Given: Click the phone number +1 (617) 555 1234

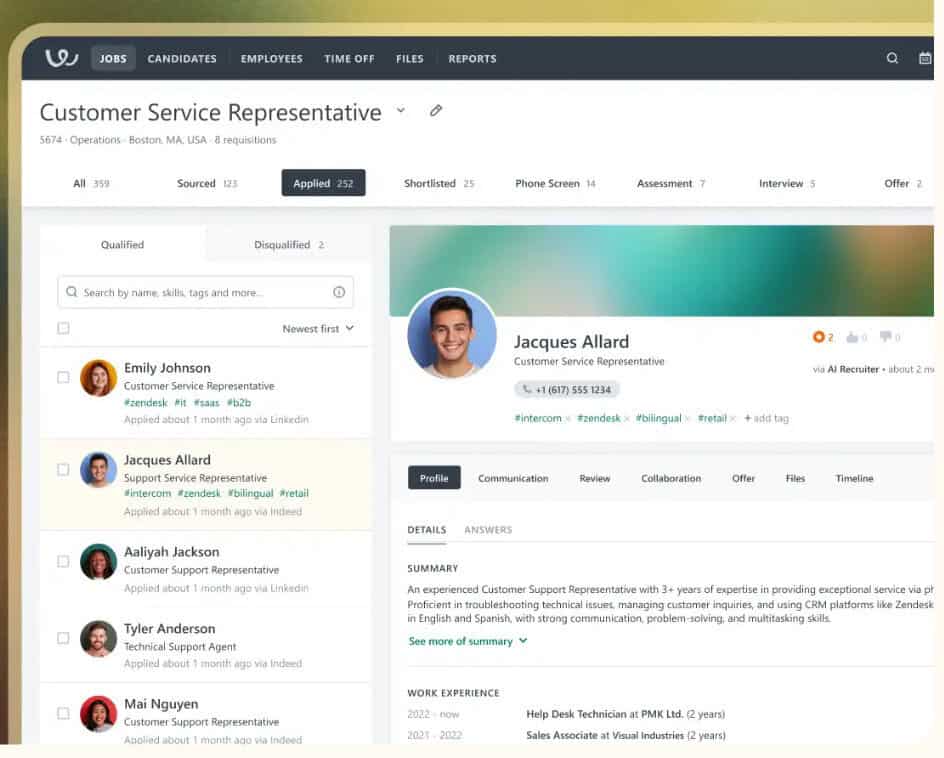Looking at the screenshot, I should tap(567, 390).
